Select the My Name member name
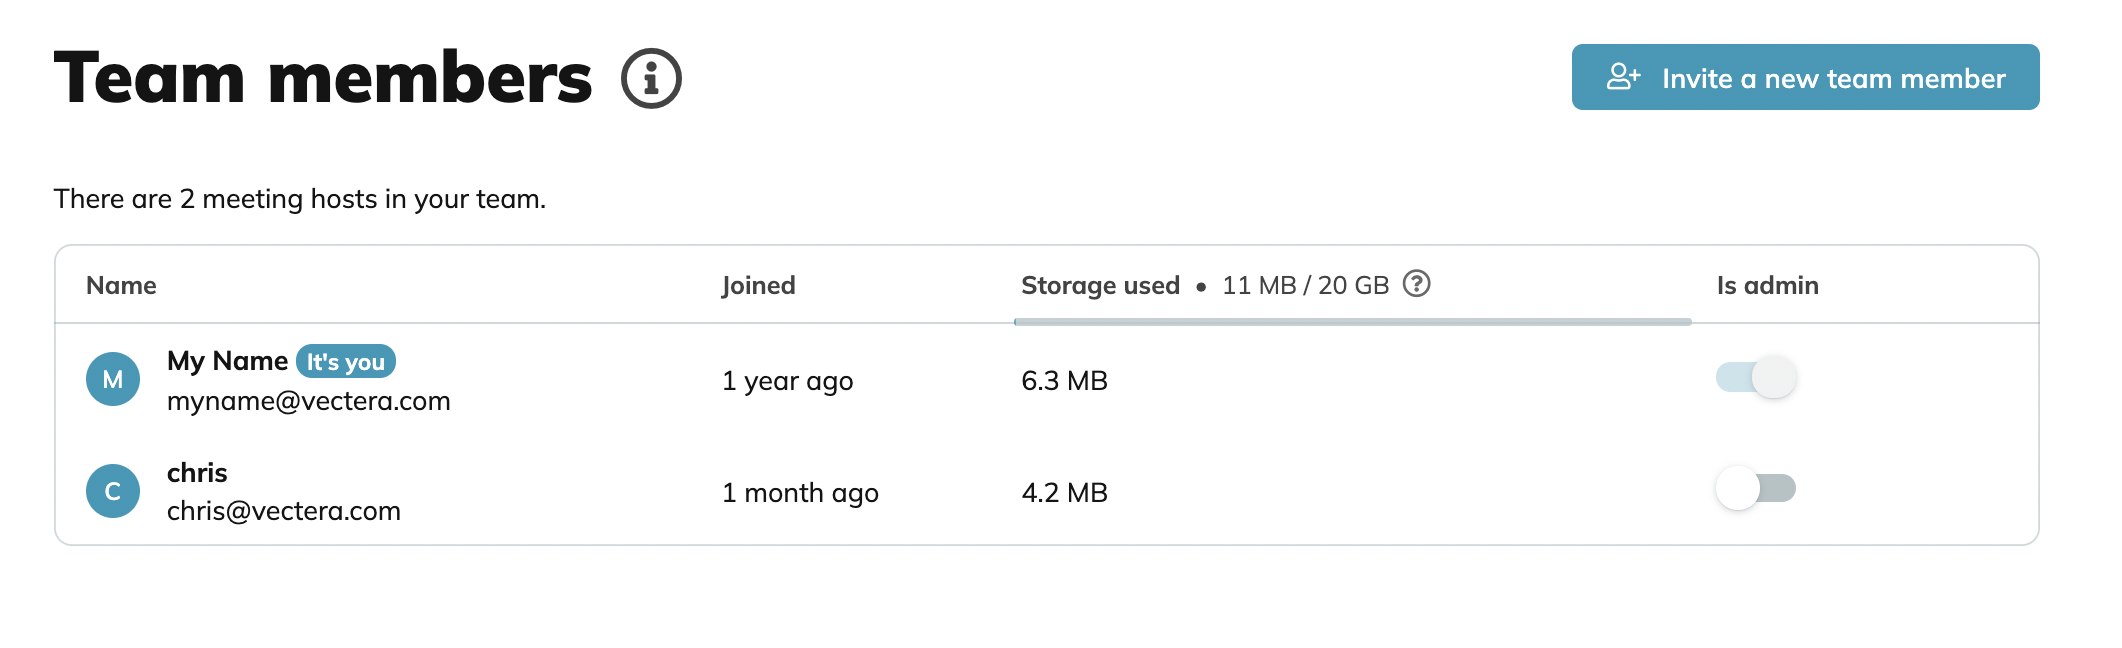2122x648 pixels. 227,361
